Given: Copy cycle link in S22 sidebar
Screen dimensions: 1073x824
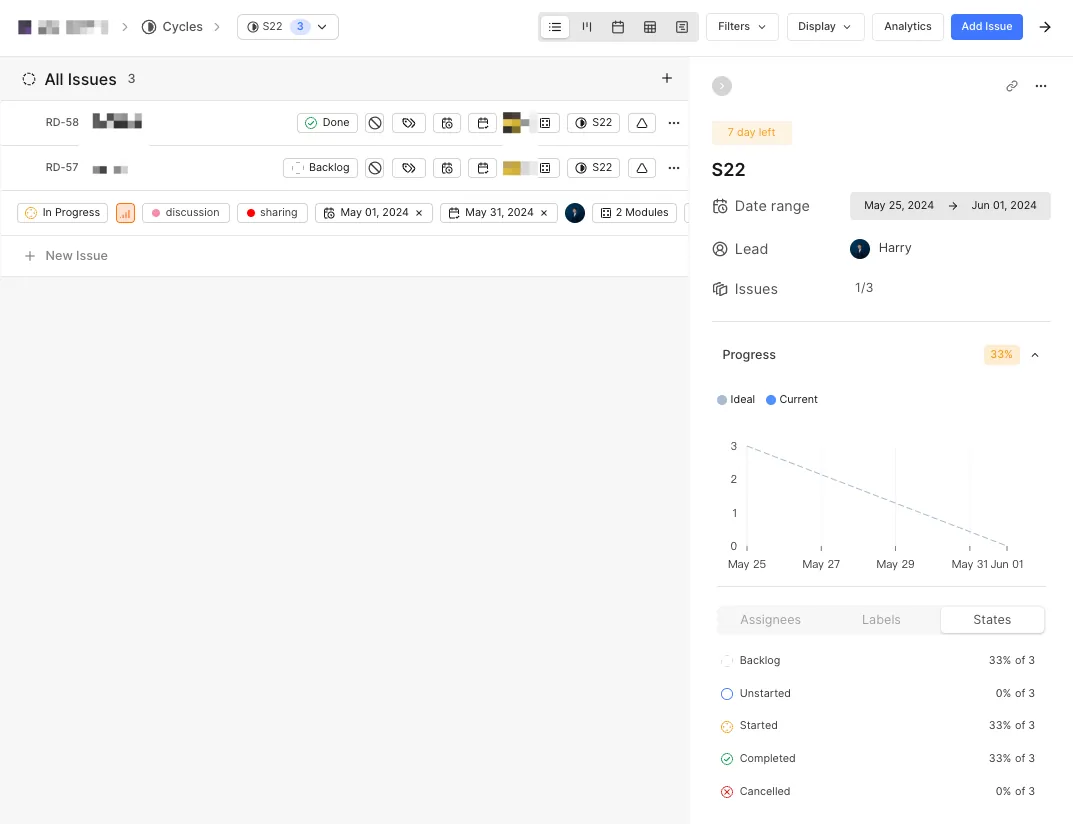Looking at the screenshot, I should [x=1011, y=86].
